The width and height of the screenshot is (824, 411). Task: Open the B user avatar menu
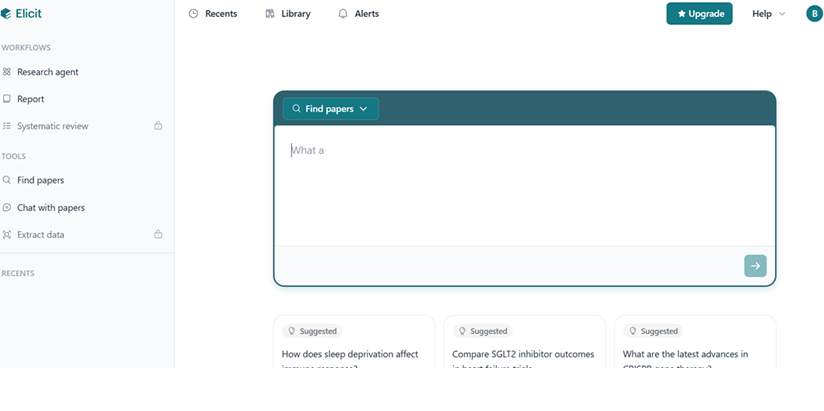click(x=815, y=14)
